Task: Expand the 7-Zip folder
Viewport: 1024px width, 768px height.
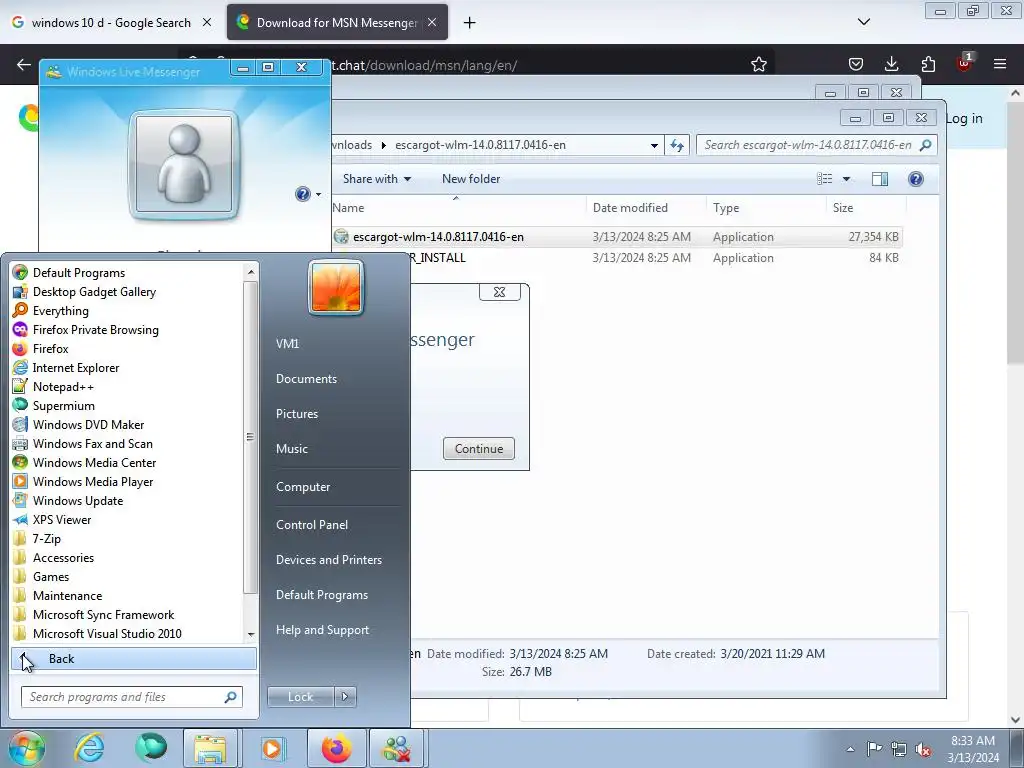Action: pos(46,539)
